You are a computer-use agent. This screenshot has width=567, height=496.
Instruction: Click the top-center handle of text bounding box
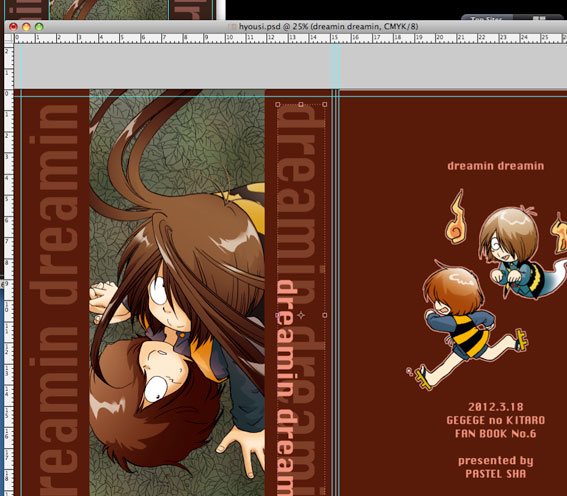[301, 104]
